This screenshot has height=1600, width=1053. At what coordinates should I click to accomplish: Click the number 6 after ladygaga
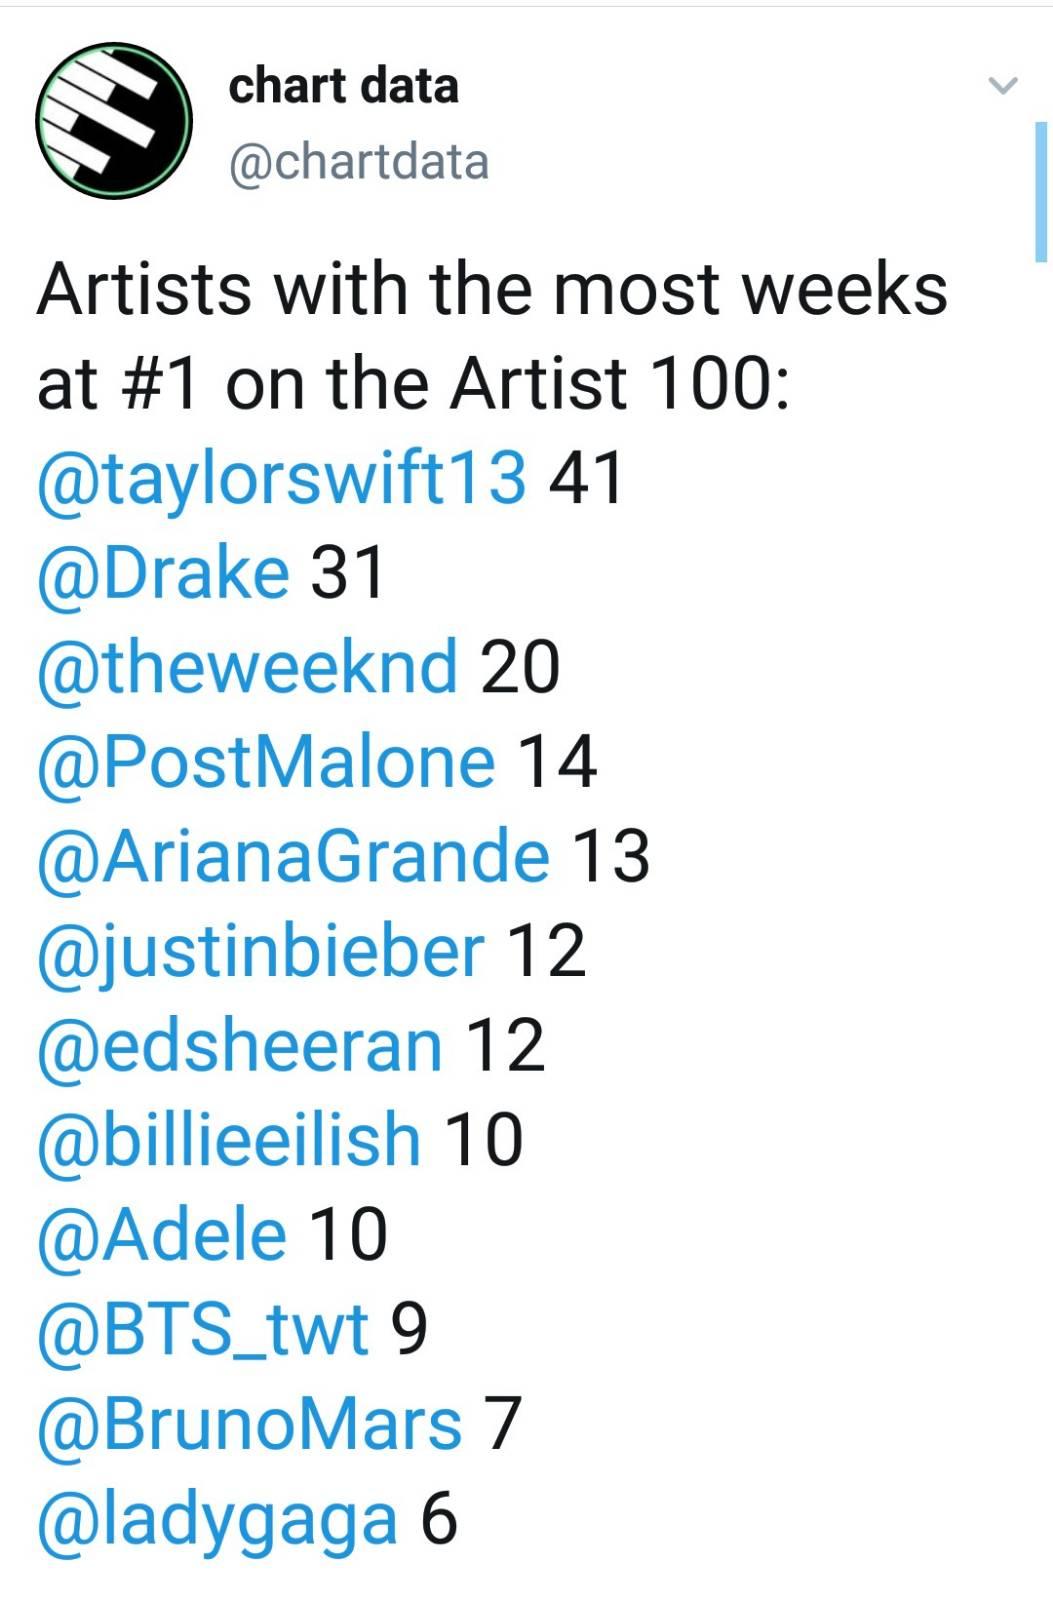(439, 1519)
